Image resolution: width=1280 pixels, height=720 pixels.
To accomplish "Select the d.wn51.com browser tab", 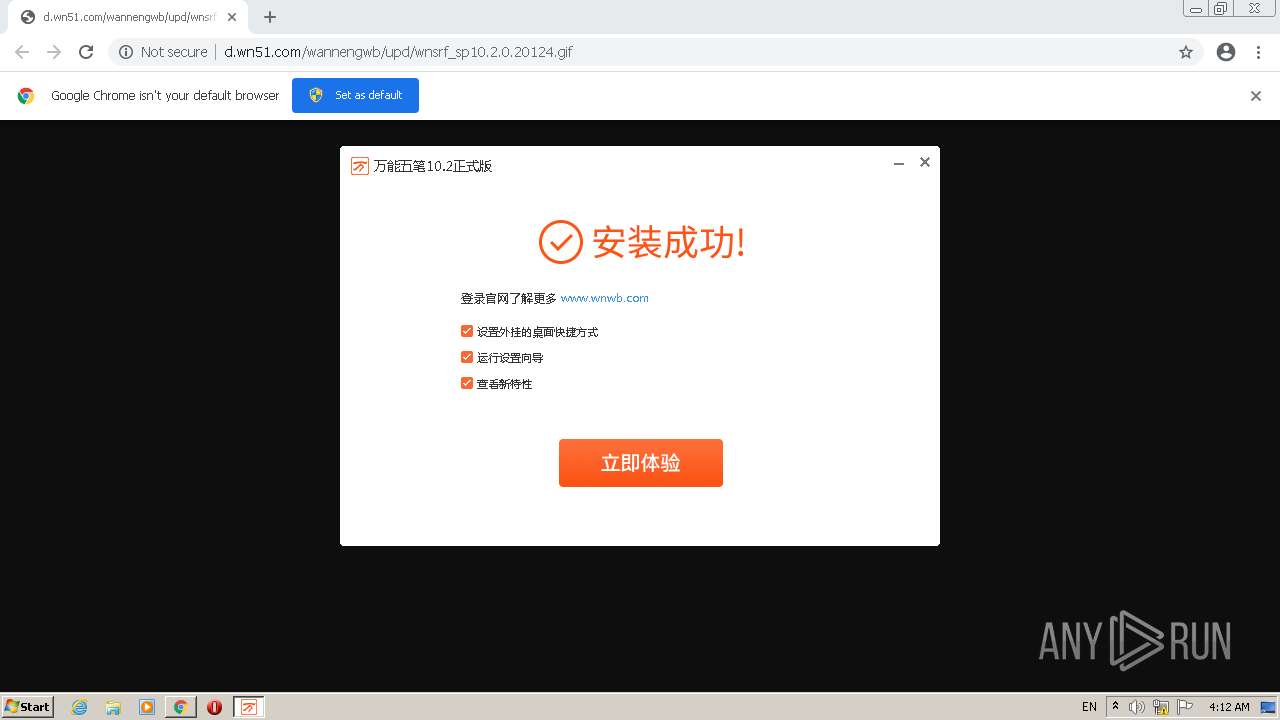I will [128, 17].
